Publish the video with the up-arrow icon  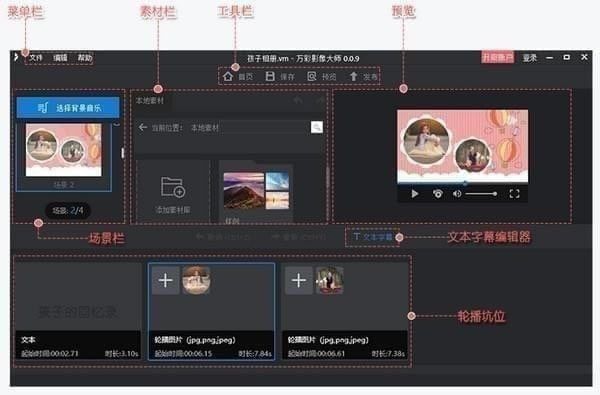354,77
